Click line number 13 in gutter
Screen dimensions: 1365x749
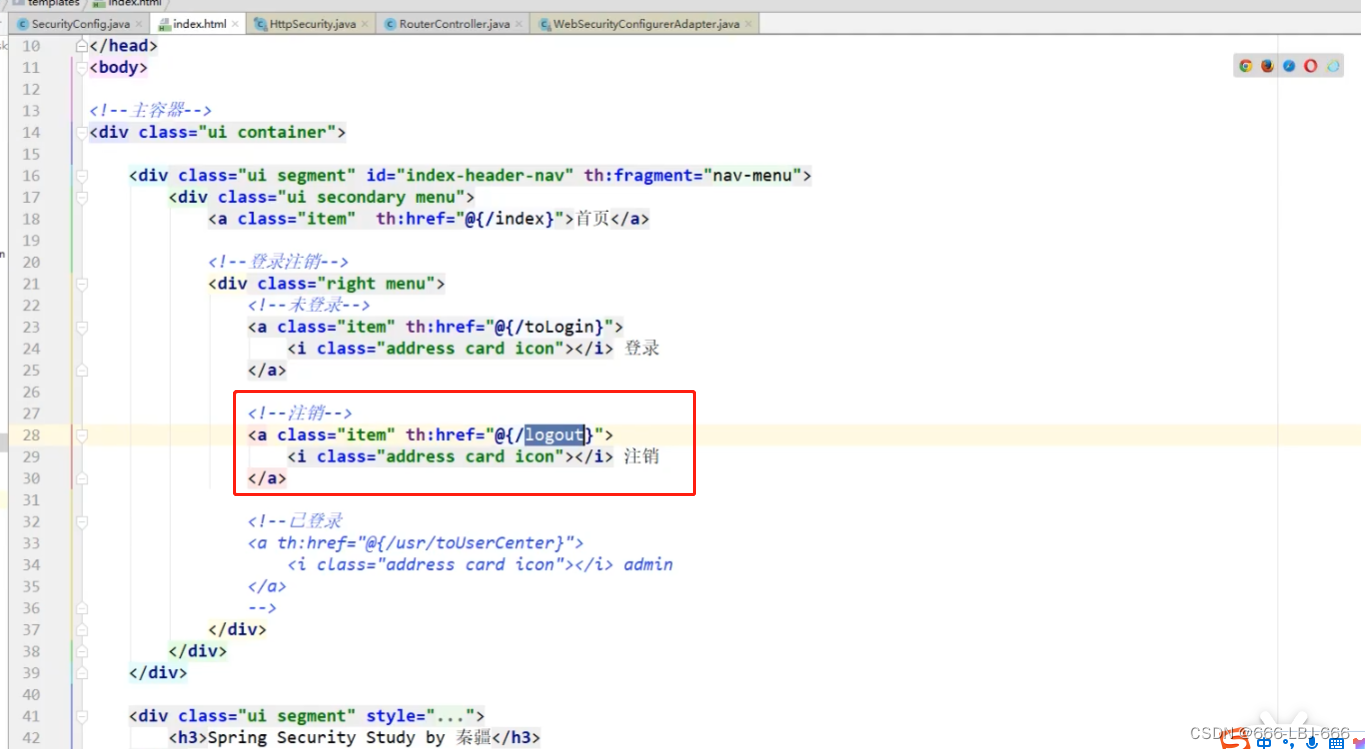coord(30,111)
